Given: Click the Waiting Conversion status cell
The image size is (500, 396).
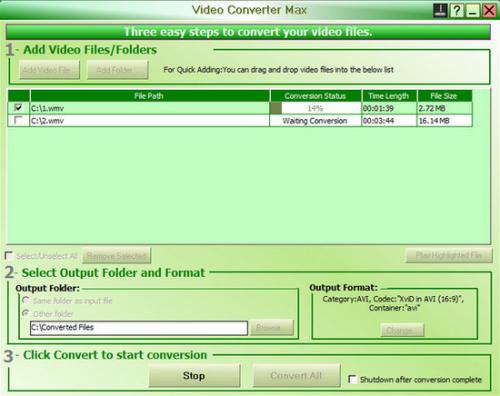Looking at the screenshot, I should 315,121.
